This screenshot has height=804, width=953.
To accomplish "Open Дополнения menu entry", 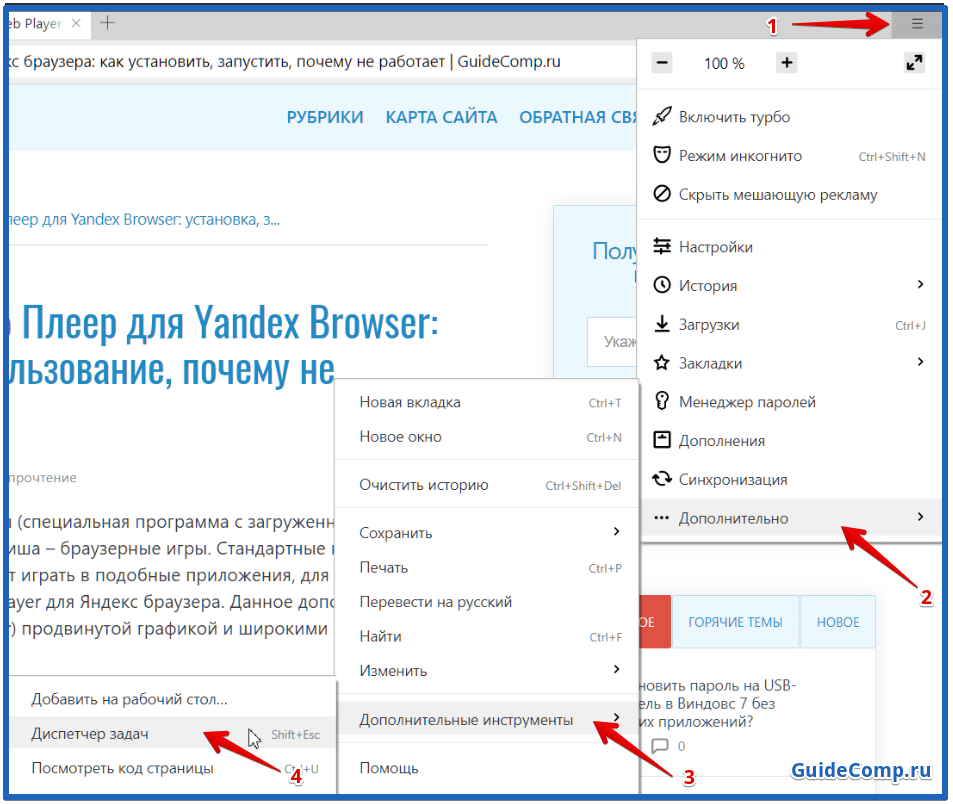I will (x=790, y=441).
